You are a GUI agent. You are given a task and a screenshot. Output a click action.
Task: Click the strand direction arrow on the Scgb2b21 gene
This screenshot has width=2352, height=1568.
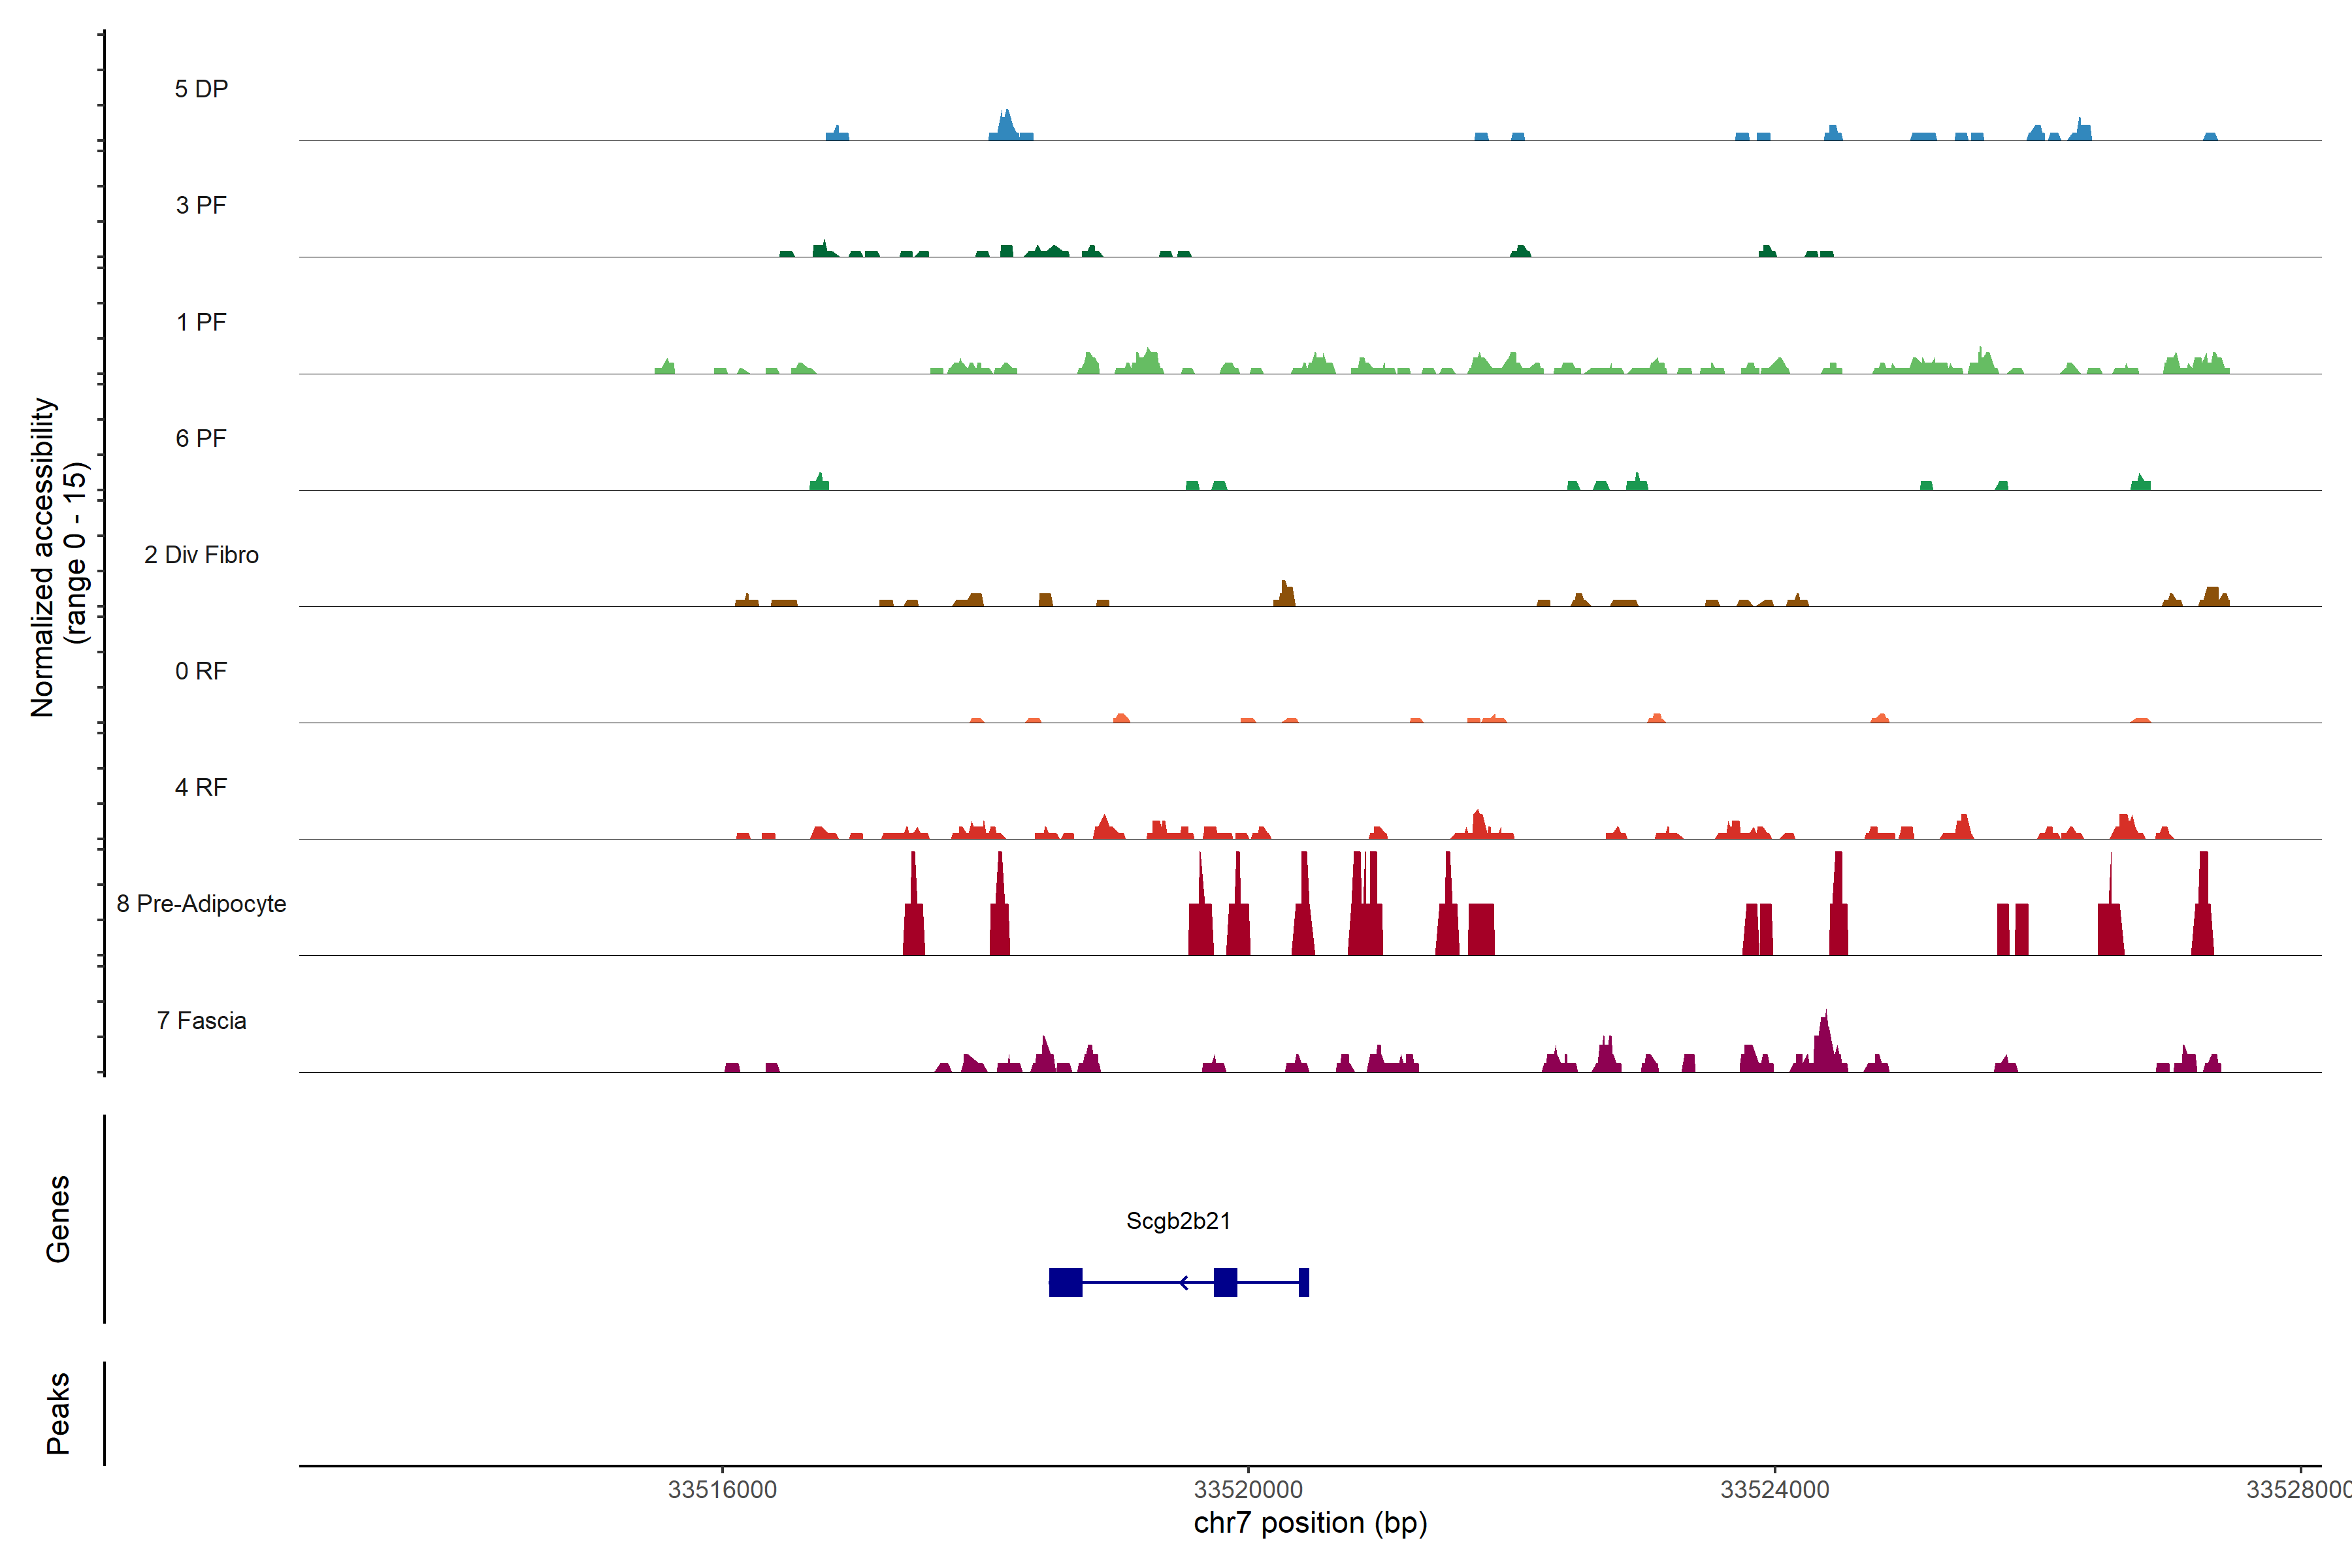(x=1184, y=1282)
